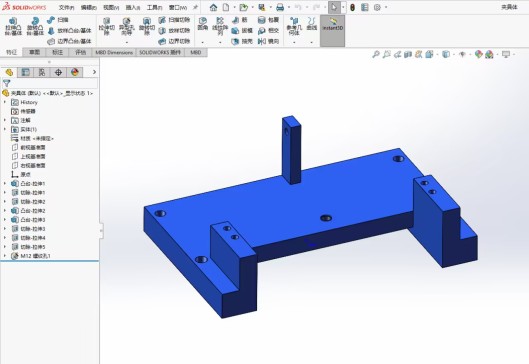Select the Rib (筋) tool
Screen dimensions: 529x364
pos(240,20)
